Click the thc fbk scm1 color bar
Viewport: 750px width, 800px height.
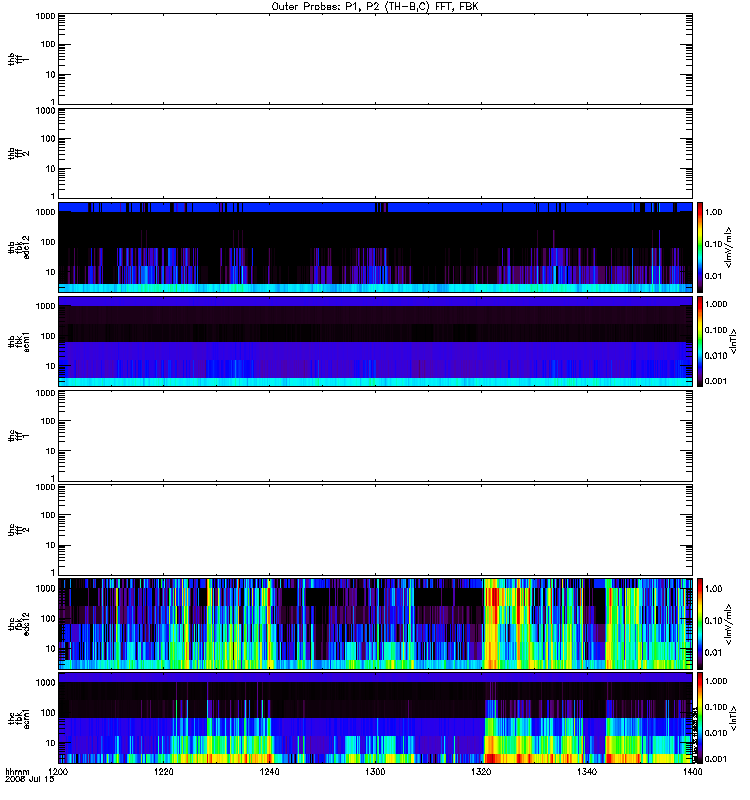(700, 718)
